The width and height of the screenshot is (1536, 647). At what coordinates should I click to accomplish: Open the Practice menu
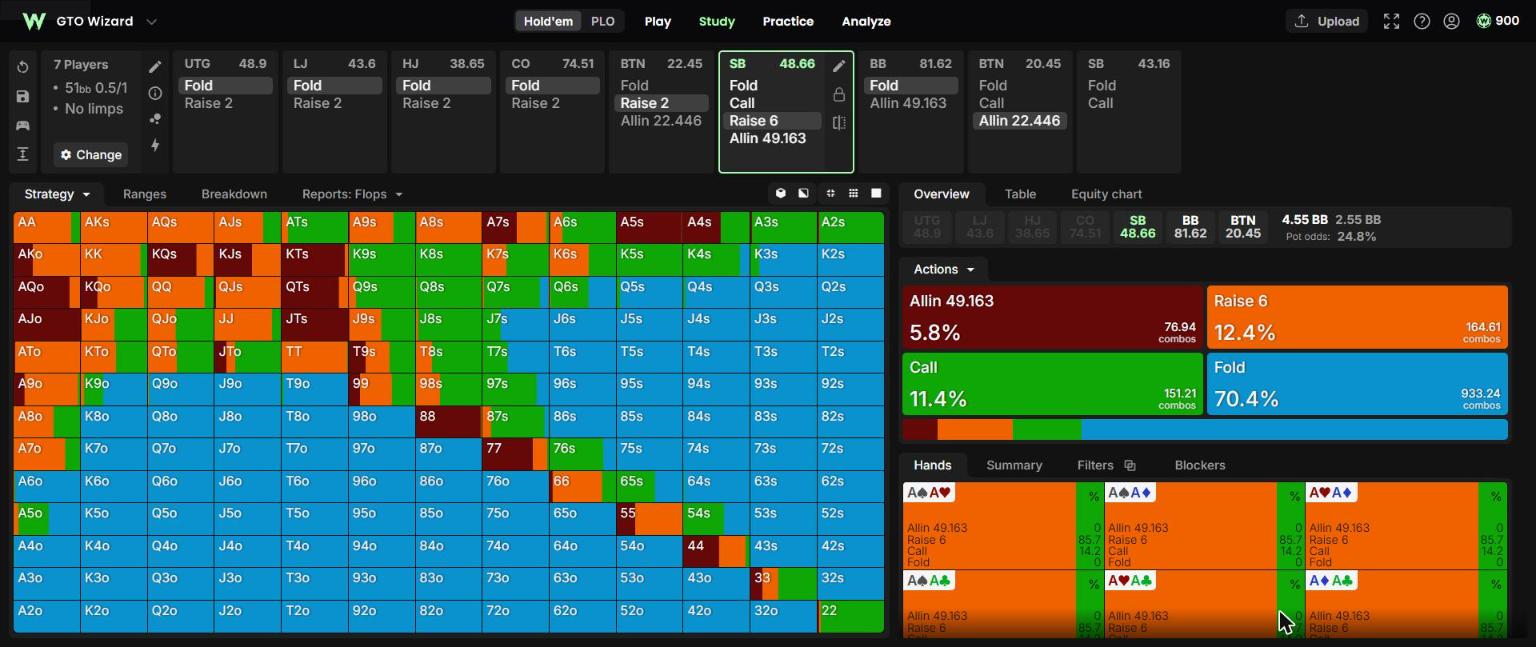(788, 21)
